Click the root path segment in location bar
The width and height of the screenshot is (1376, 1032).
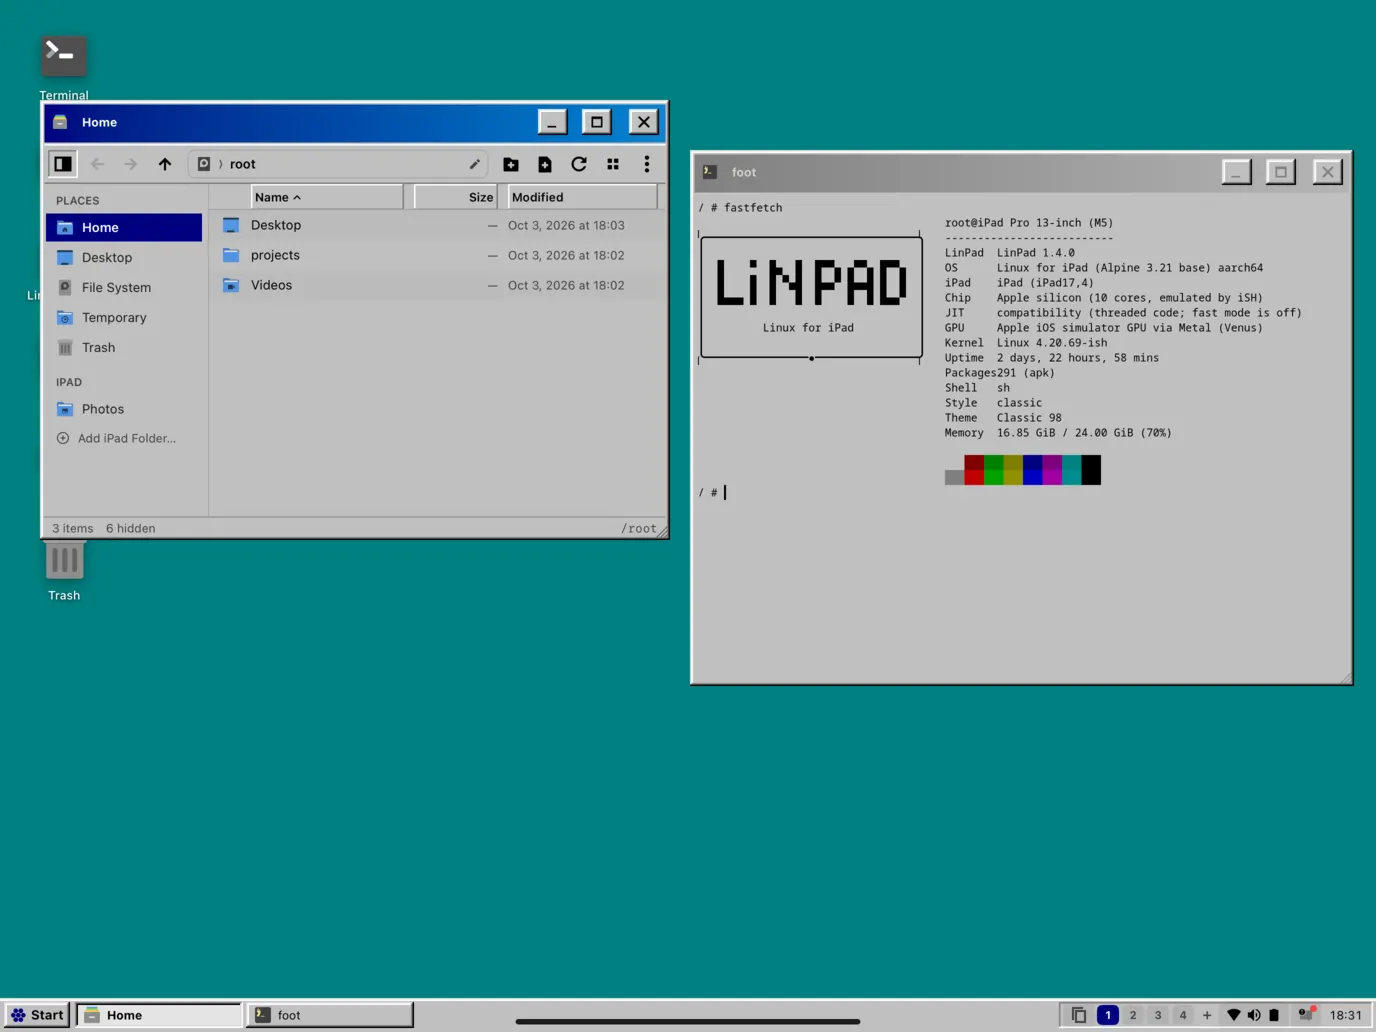[x=243, y=164]
